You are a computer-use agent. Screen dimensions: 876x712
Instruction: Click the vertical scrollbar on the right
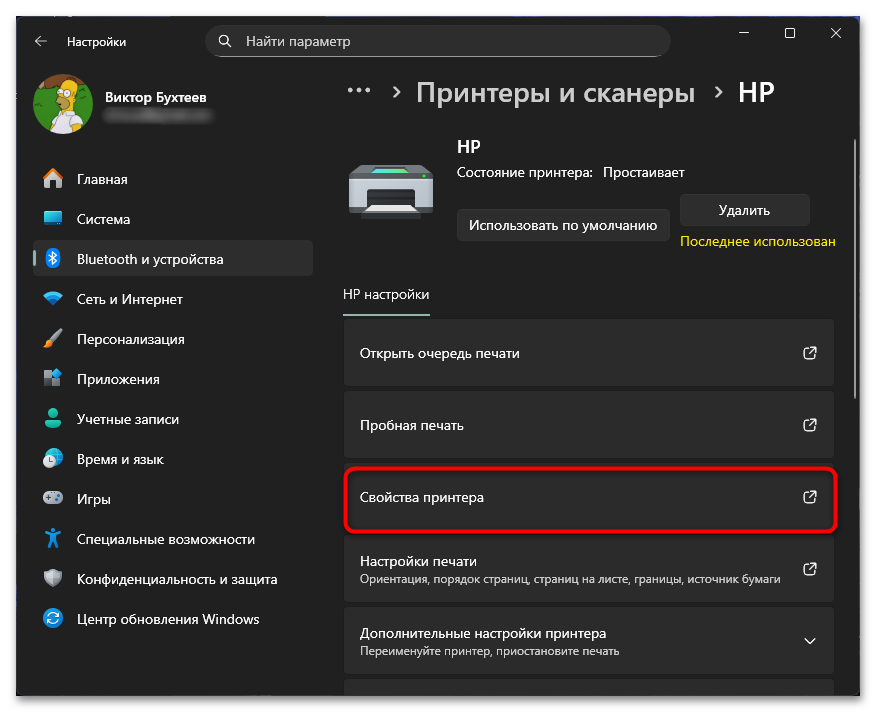[x=854, y=268]
